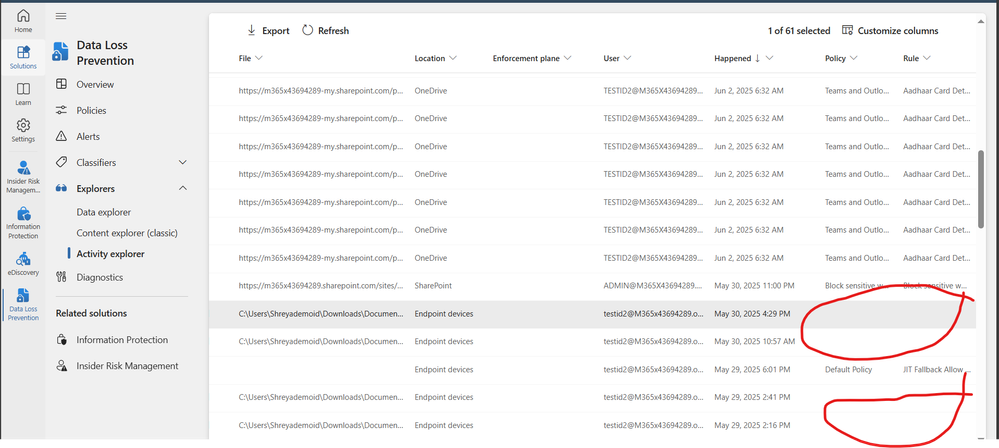Collapse navigation with the hamburger icon
999x448 pixels.
point(61,16)
